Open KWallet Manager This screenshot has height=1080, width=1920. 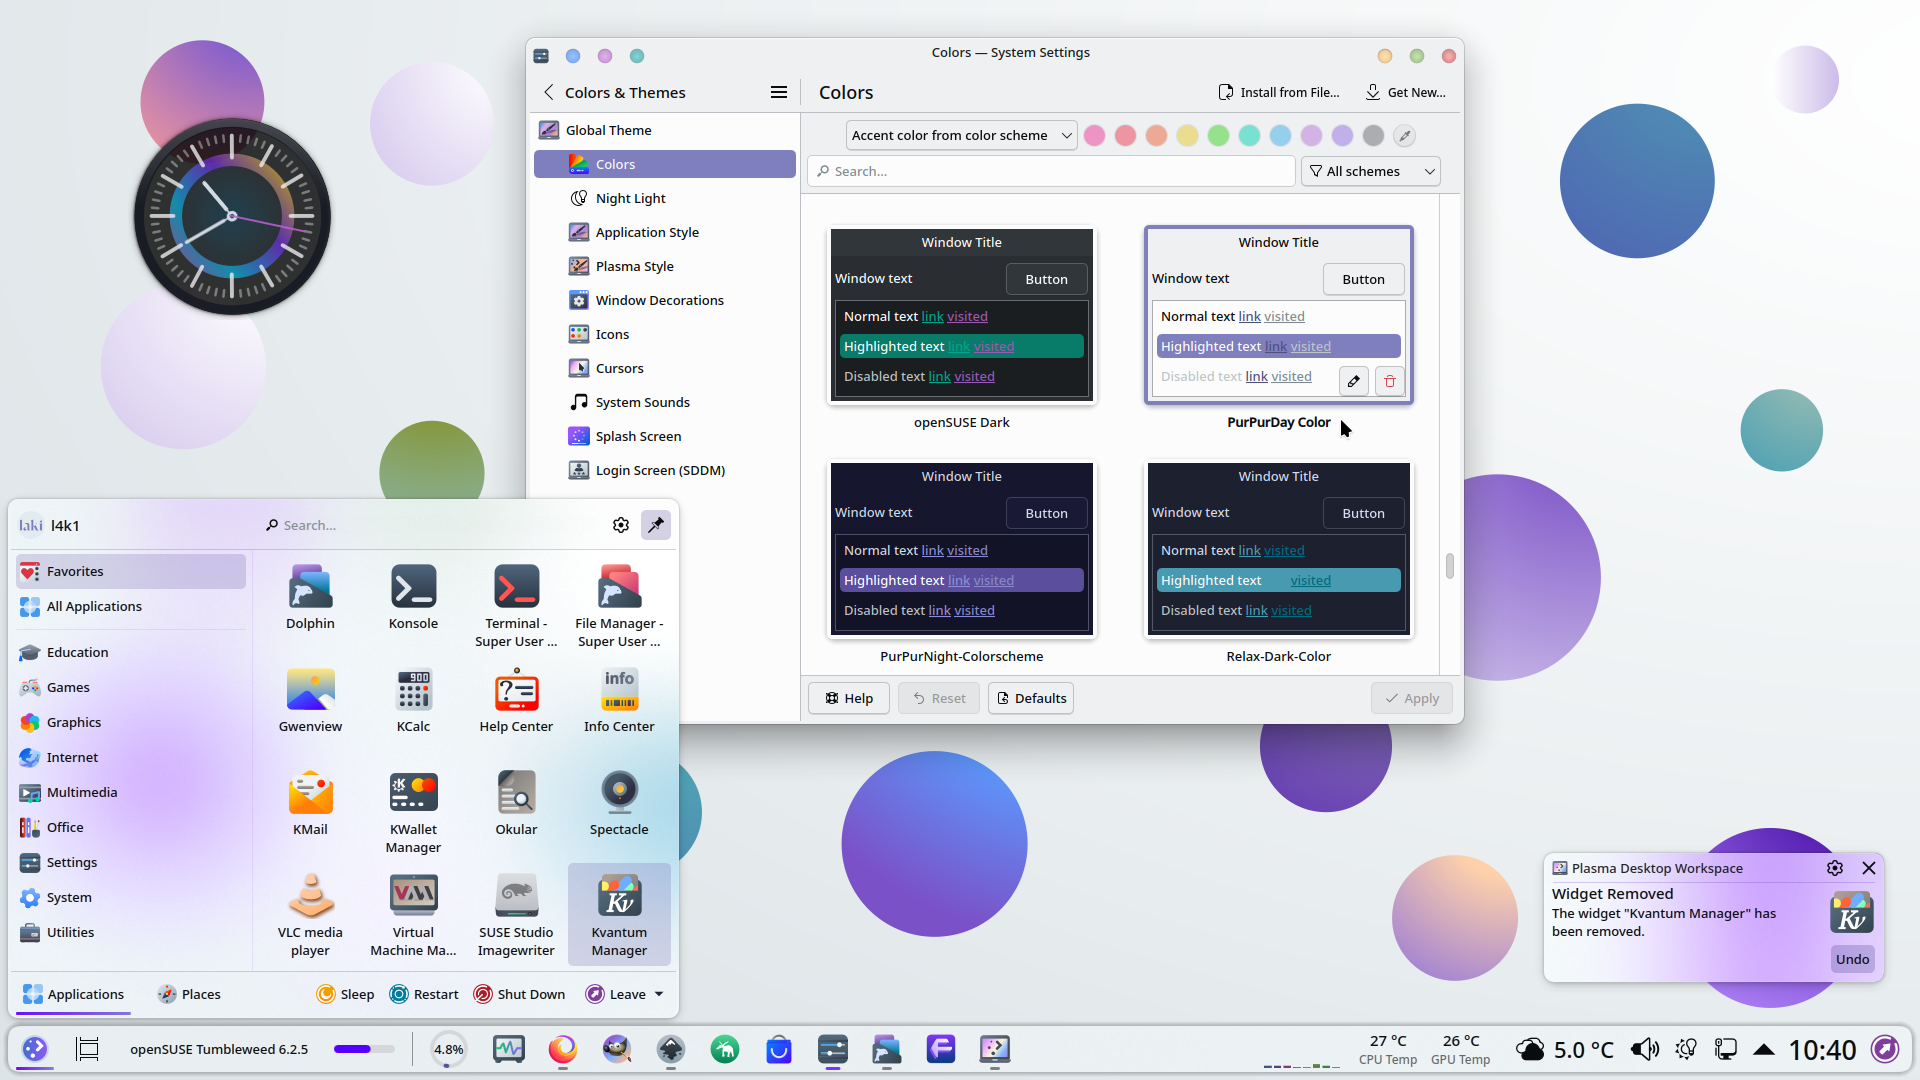(413, 812)
